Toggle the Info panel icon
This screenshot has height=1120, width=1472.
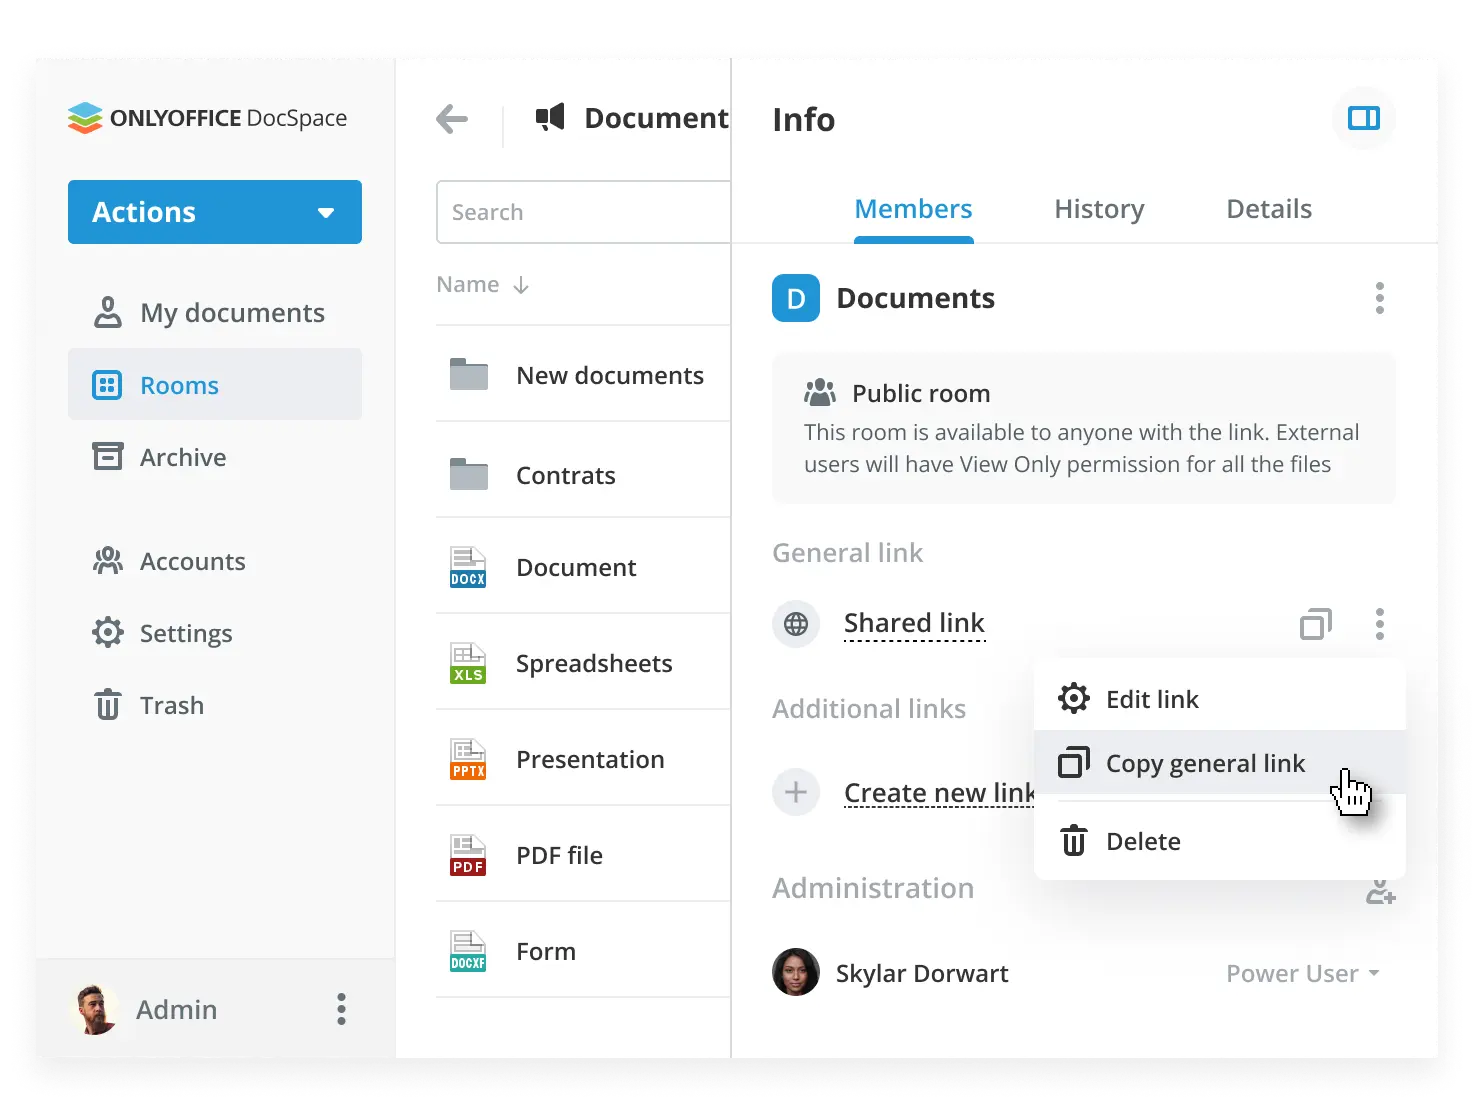coord(1363,119)
